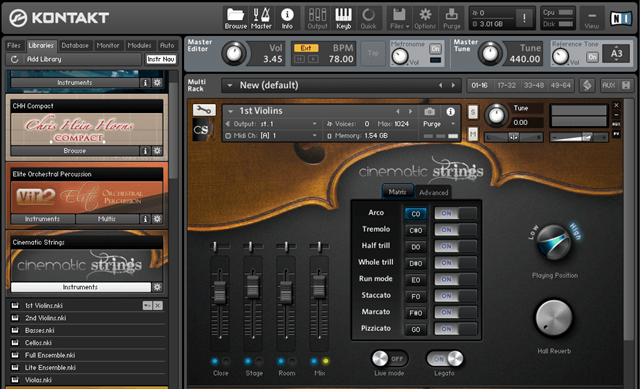Click Instruments under Cinematic Strings
The width and height of the screenshot is (640, 389).
[80, 287]
